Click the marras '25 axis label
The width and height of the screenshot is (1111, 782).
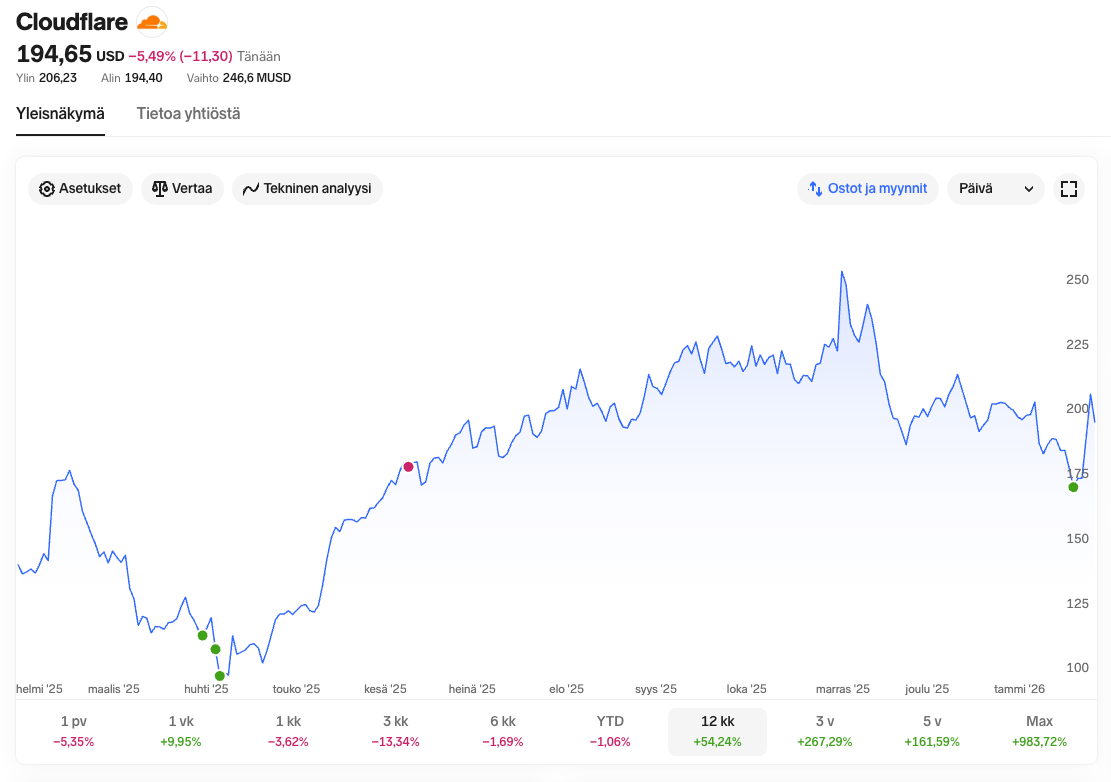842,689
